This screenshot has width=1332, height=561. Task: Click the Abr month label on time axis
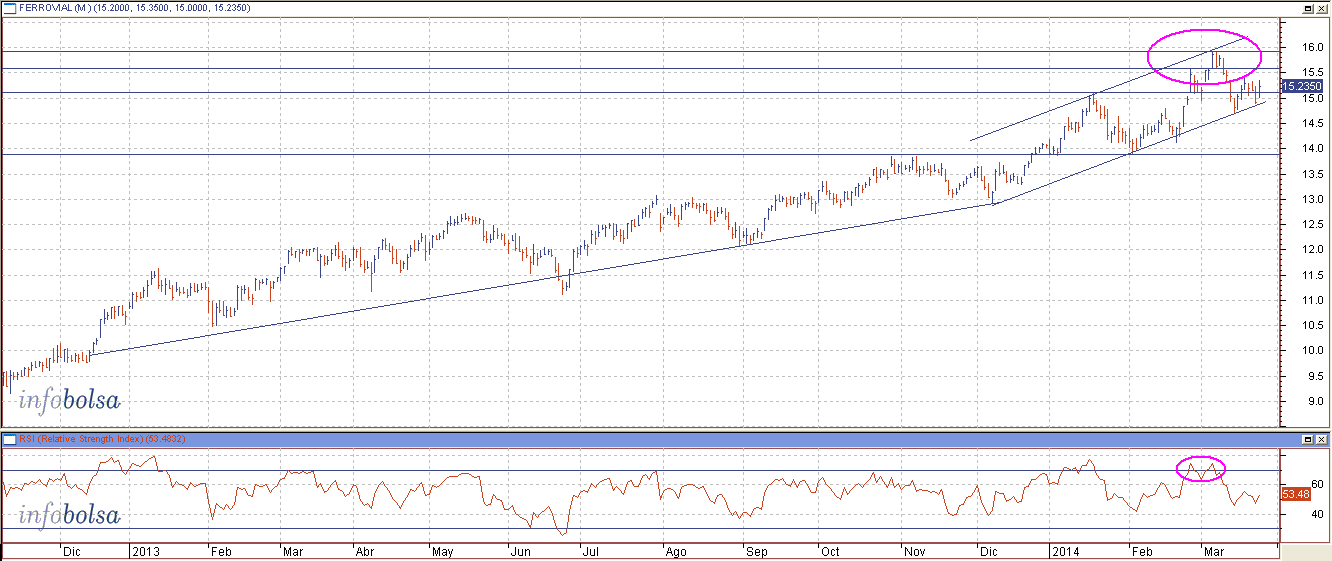pos(366,551)
